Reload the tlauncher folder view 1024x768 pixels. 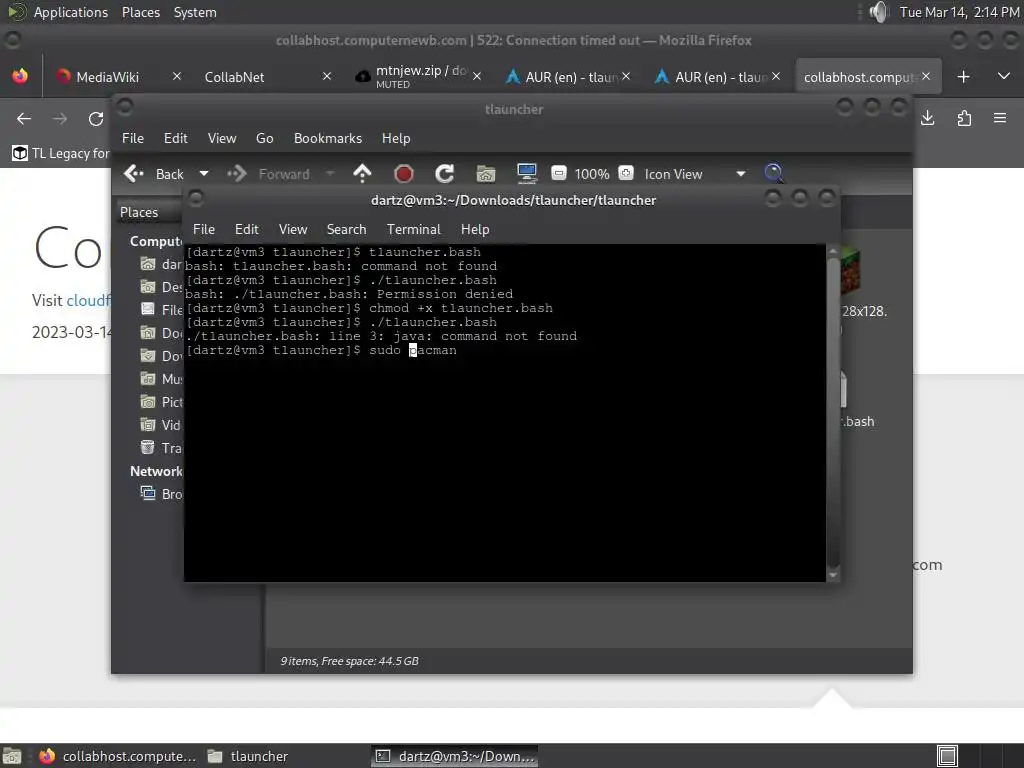pyautogui.click(x=445, y=174)
